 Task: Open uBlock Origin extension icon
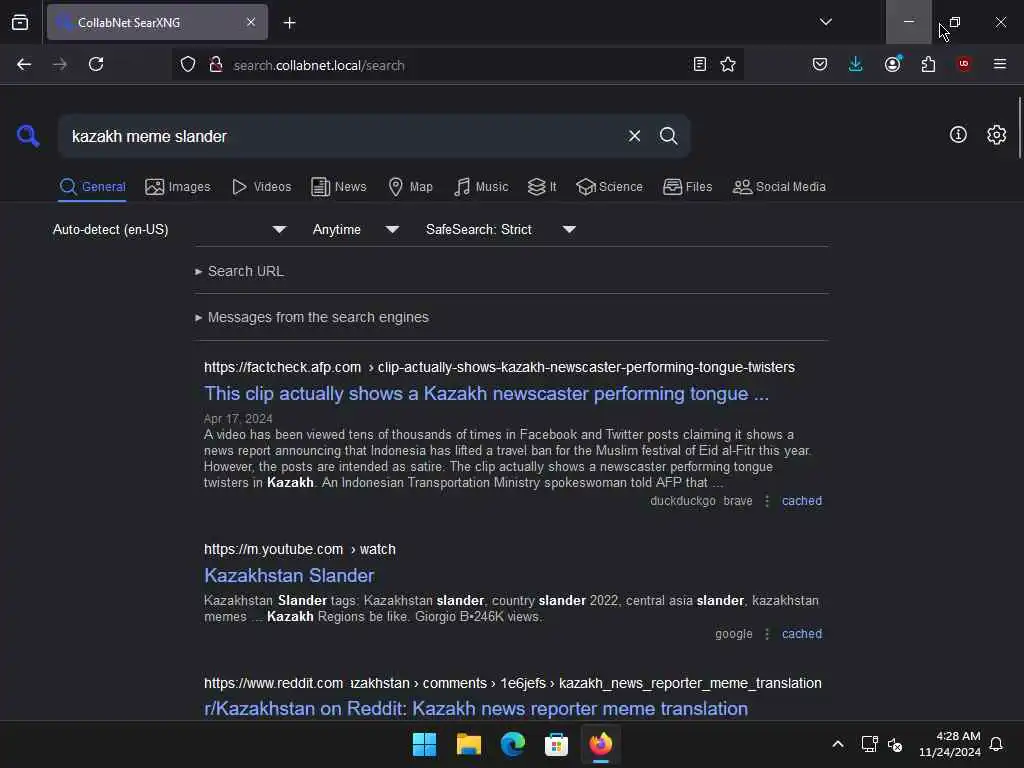click(x=963, y=63)
